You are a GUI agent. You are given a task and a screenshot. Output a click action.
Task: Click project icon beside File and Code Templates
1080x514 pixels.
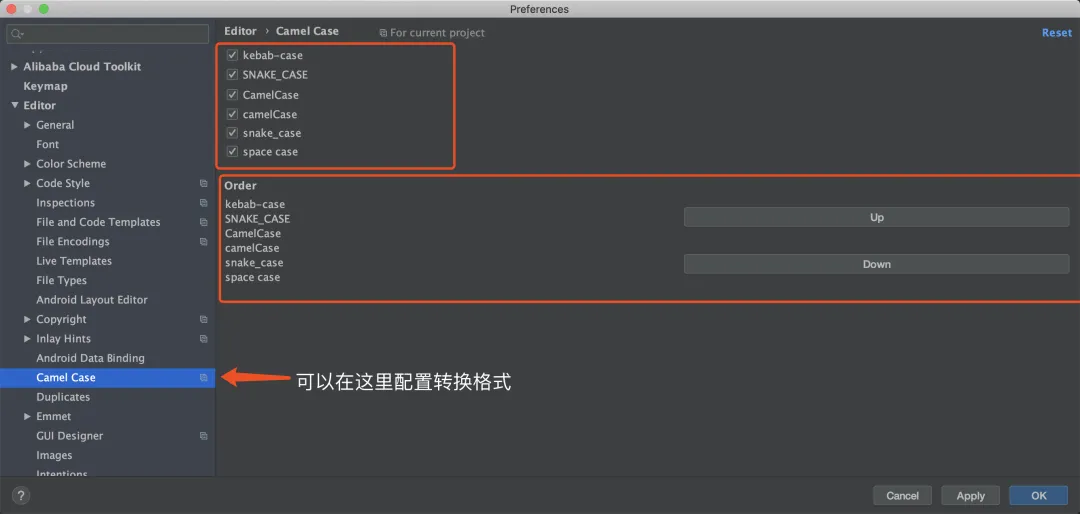coord(203,222)
